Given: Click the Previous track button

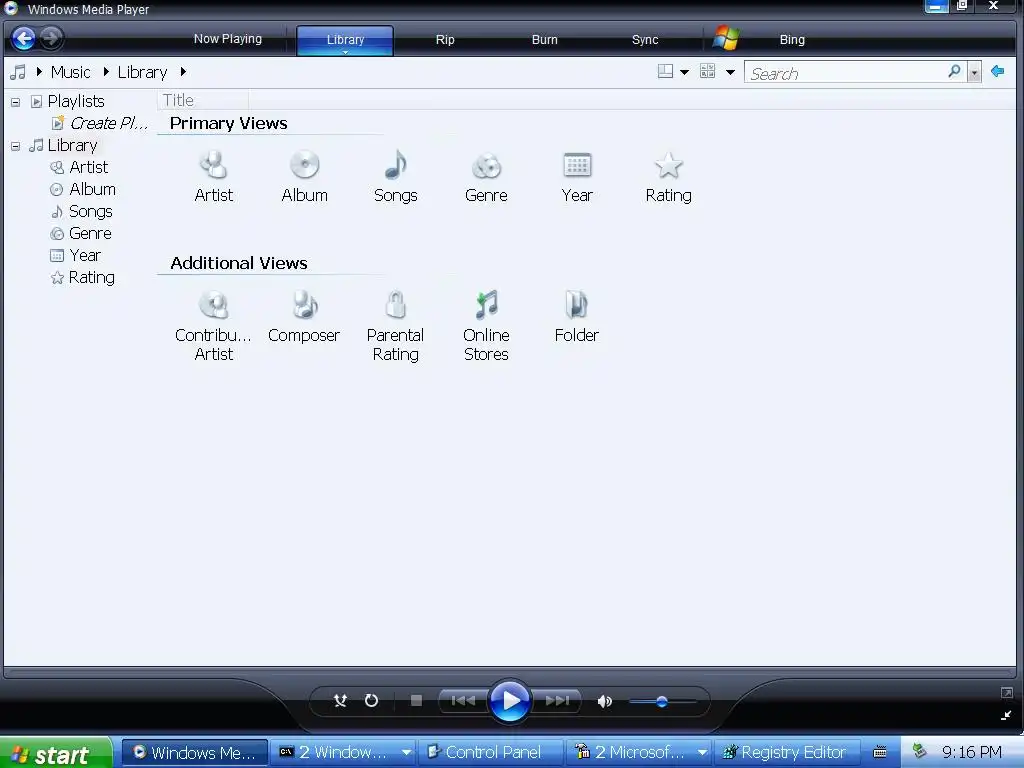Looking at the screenshot, I should click(463, 701).
